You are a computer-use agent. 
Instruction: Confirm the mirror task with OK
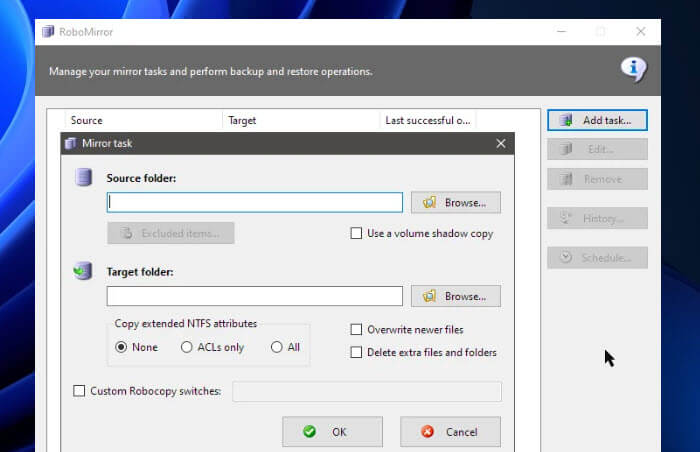click(332, 432)
